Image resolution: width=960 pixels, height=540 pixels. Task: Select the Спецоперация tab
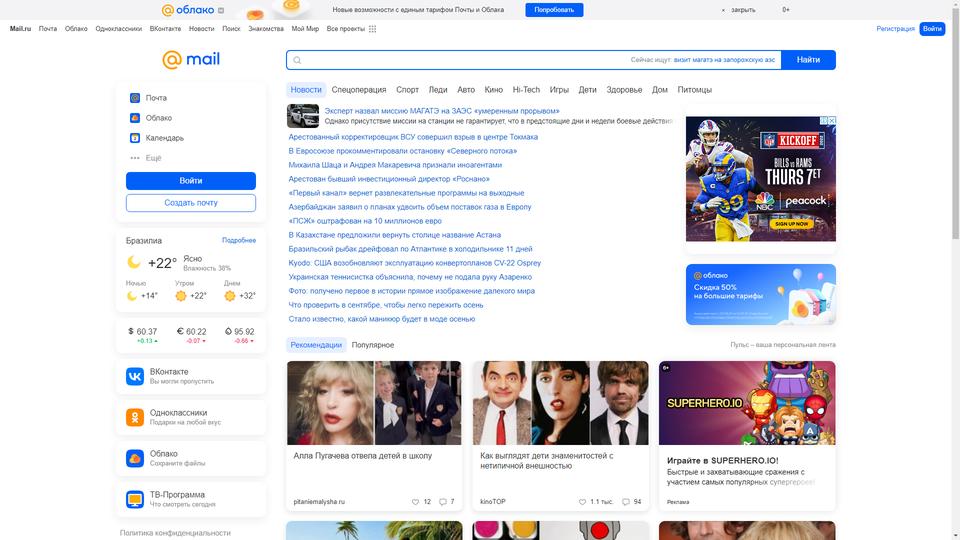pyautogui.click(x=359, y=90)
